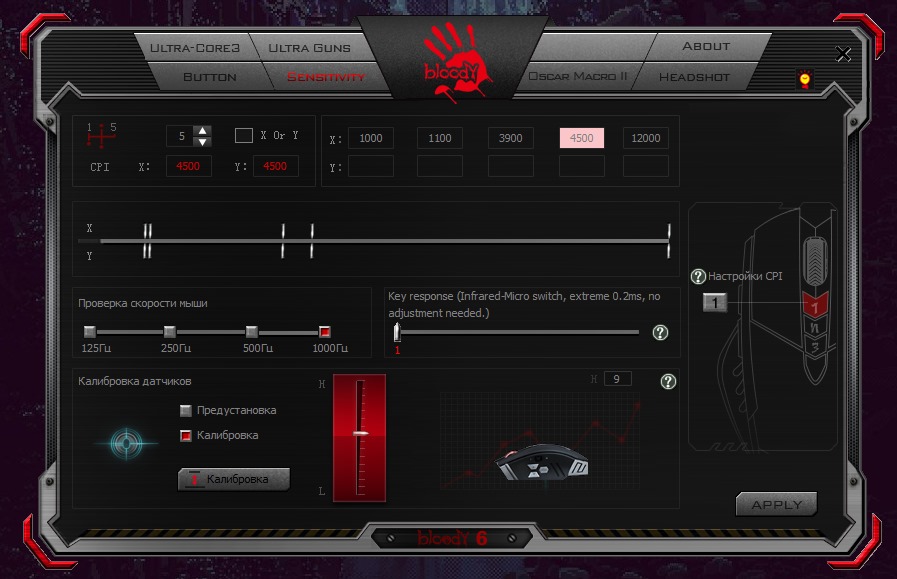Open the Oscar Macro II tab
The height and width of the screenshot is (579, 897).
coord(578,76)
